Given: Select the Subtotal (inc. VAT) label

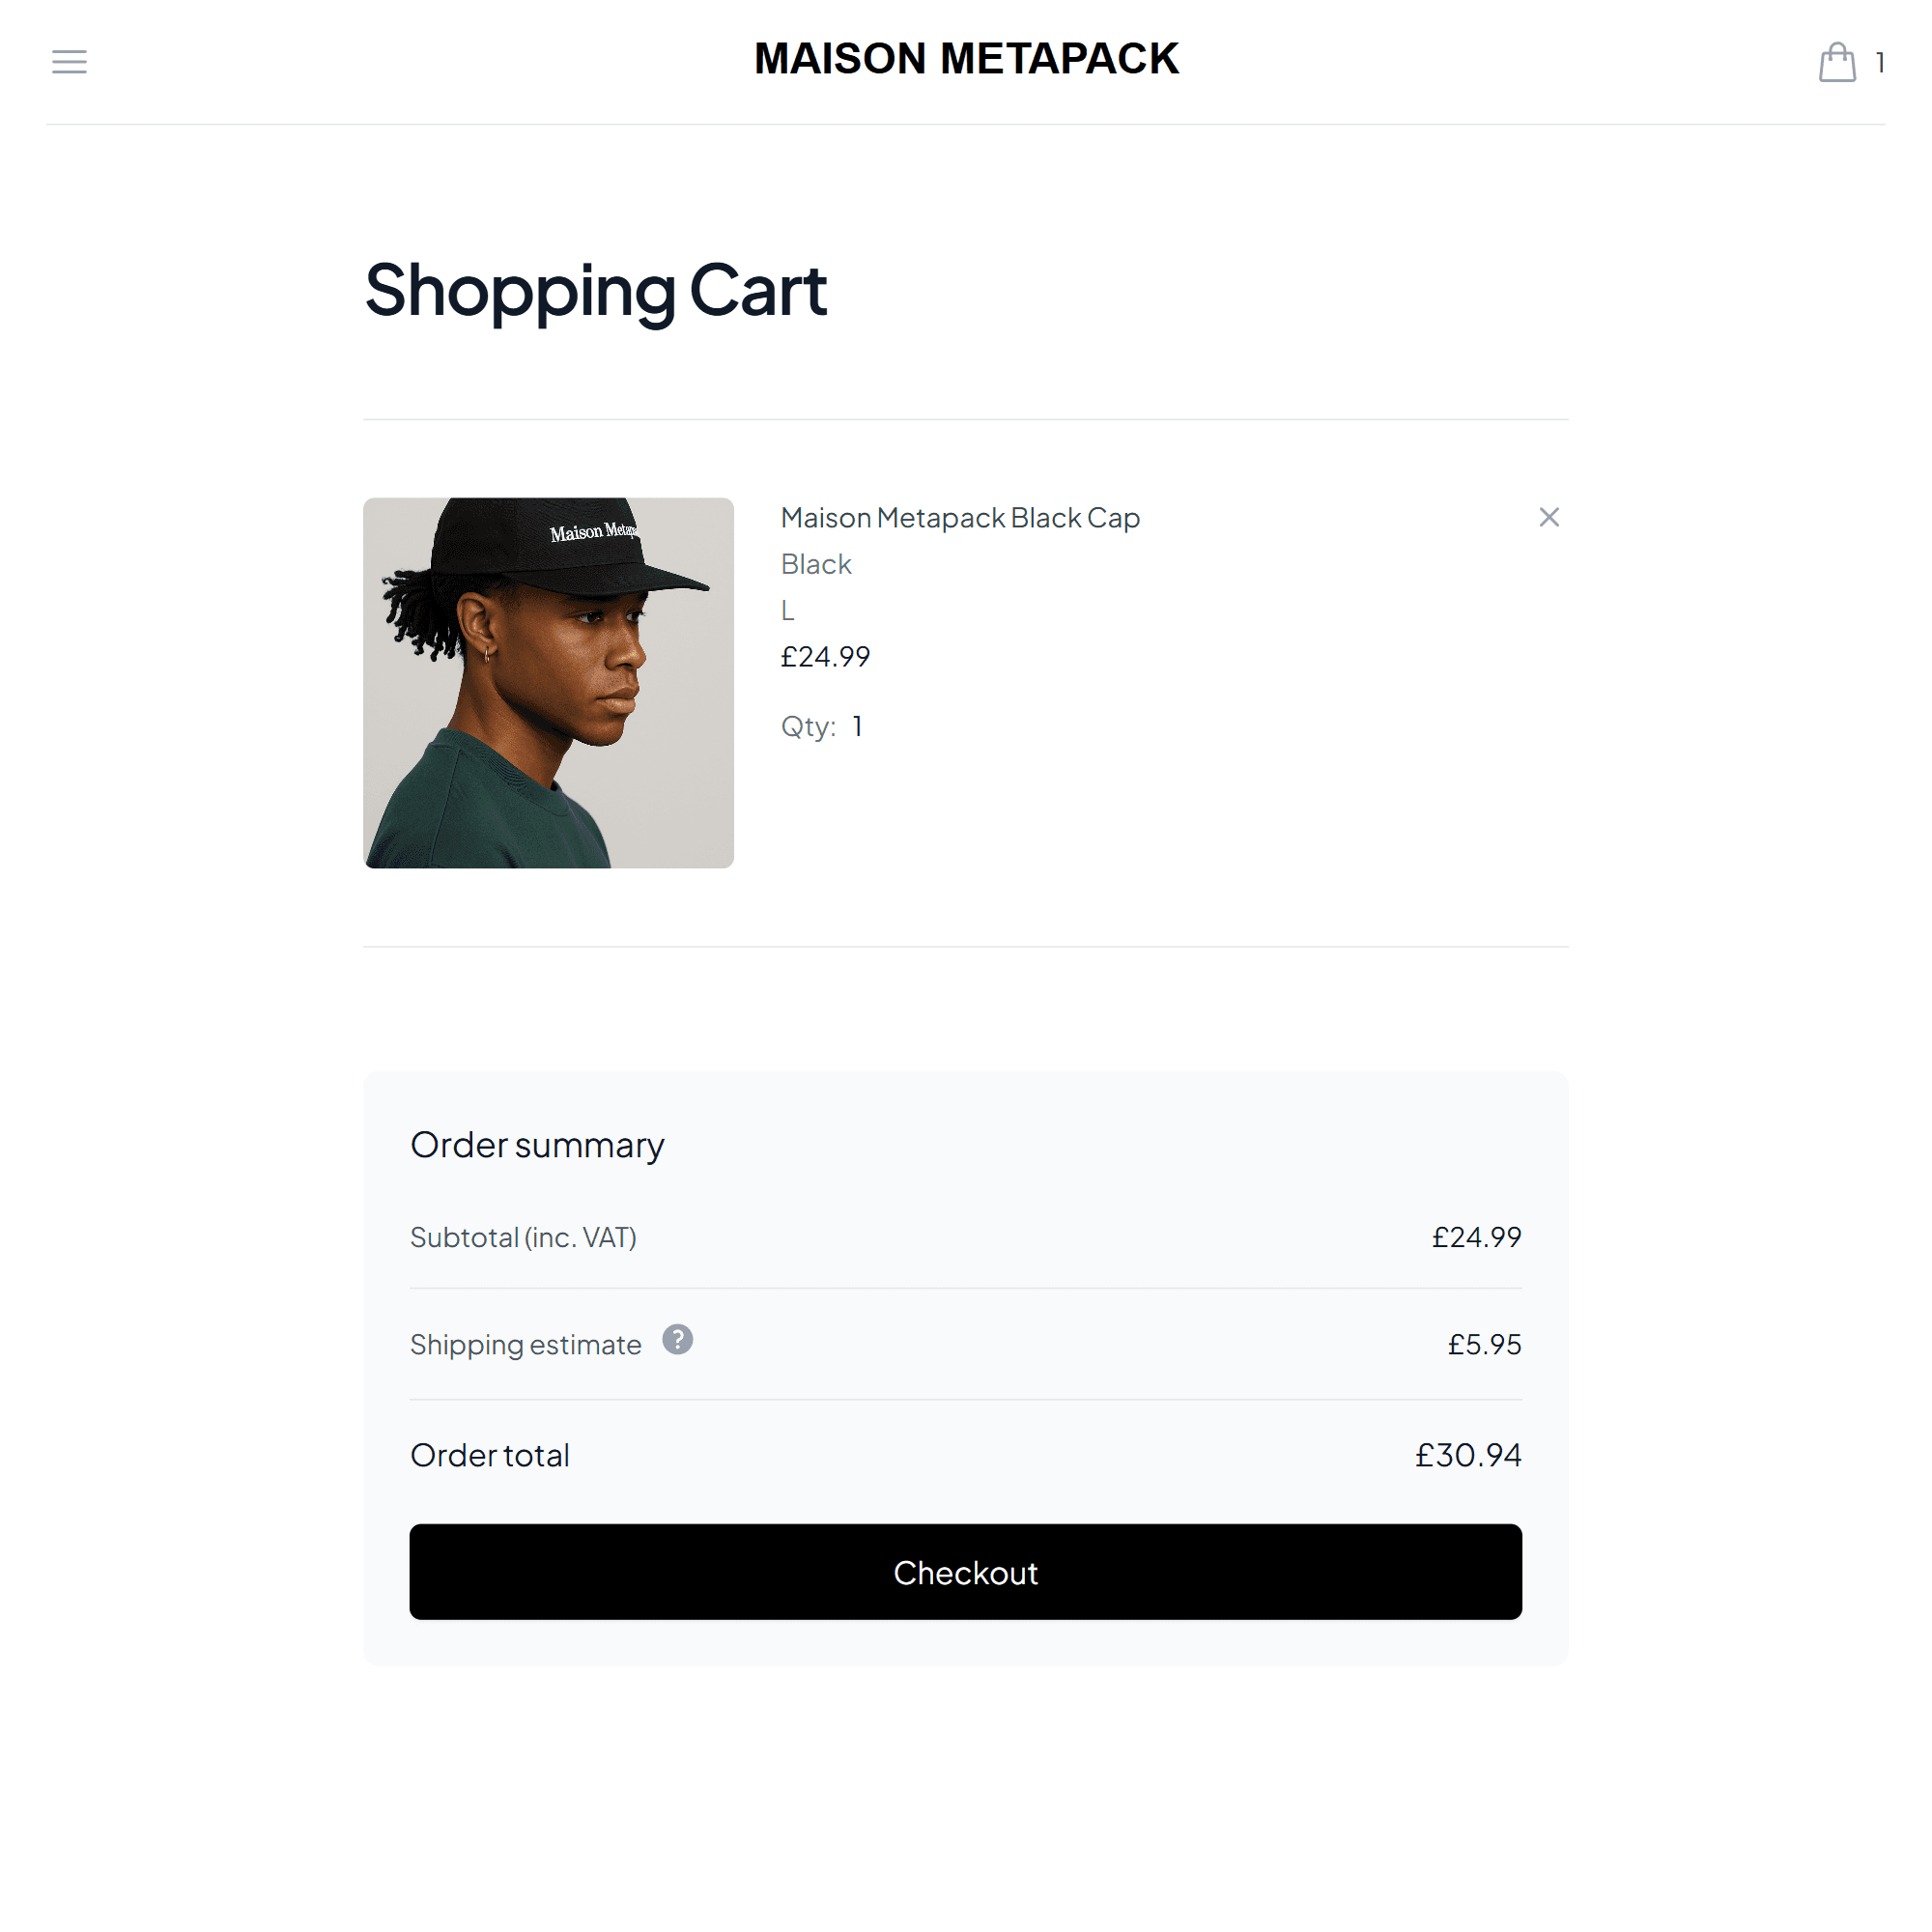Looking at the screenshot, I should pos(523,1237).
